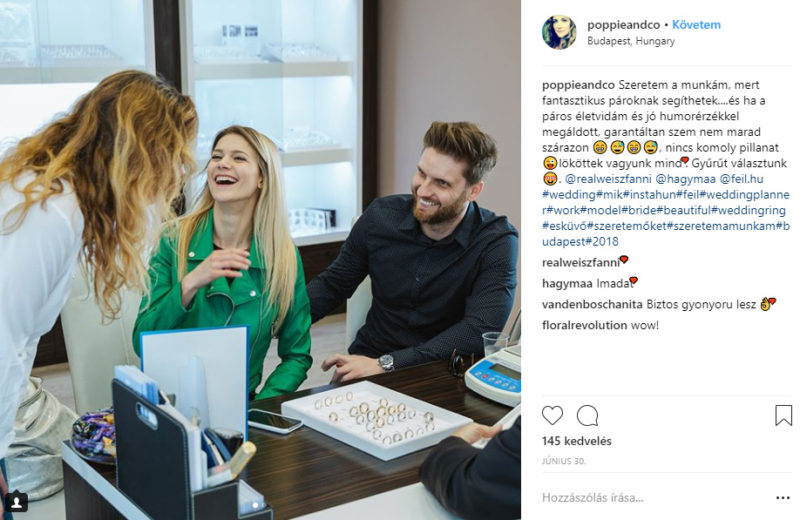Open comment with speech bubble icon
The height and width of the screenshot is (520, 800).
(x=587, y=415)
